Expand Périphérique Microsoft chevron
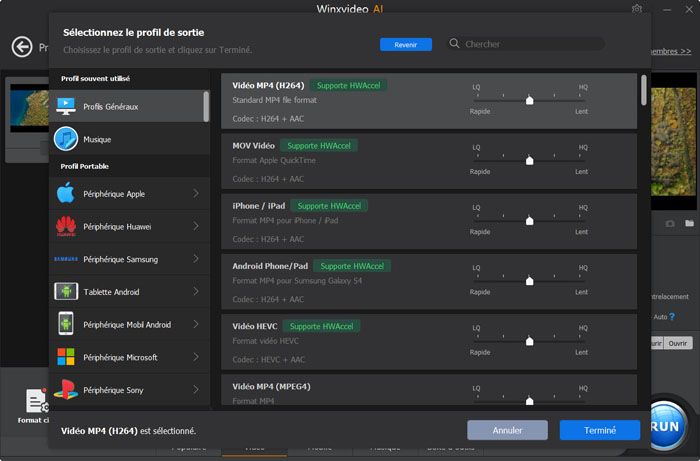This screenshot has height=461, width=700. tap(196, 357)
